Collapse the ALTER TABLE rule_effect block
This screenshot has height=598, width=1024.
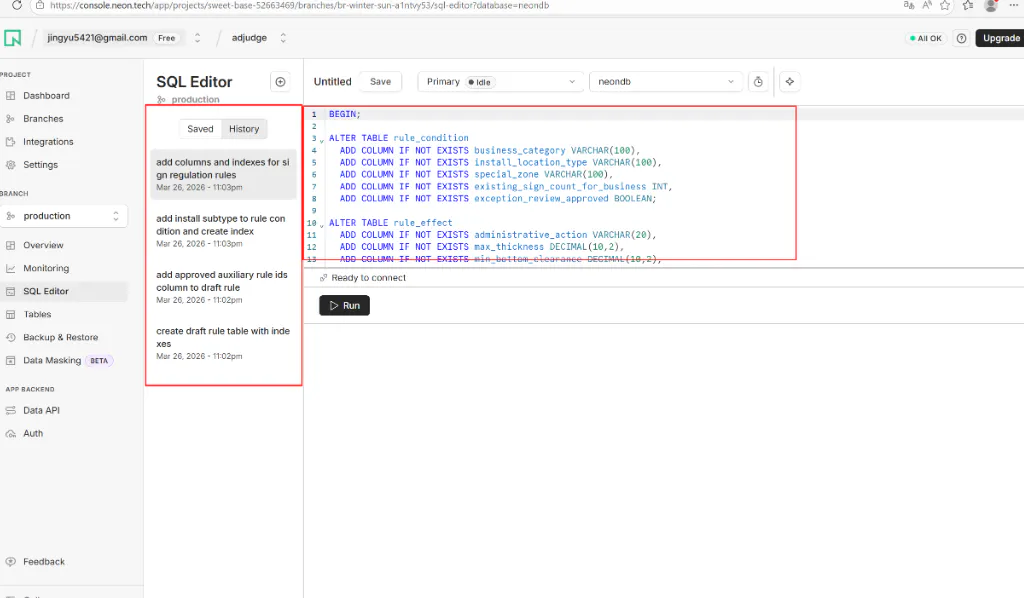tap(322, 225)
